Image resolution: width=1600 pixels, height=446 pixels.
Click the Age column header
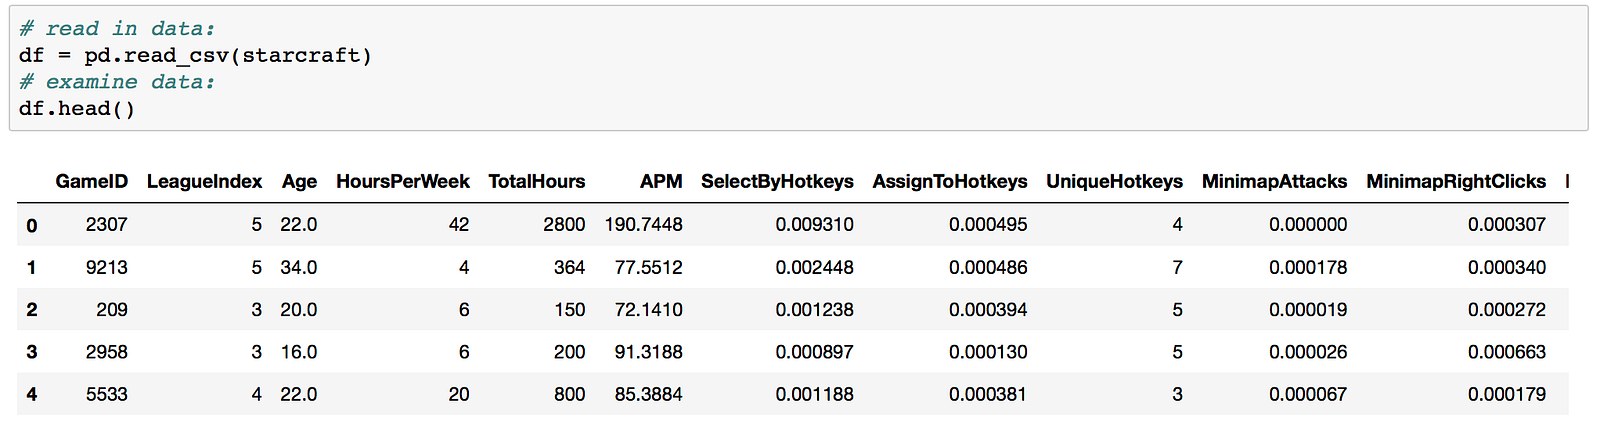point(299,181)
